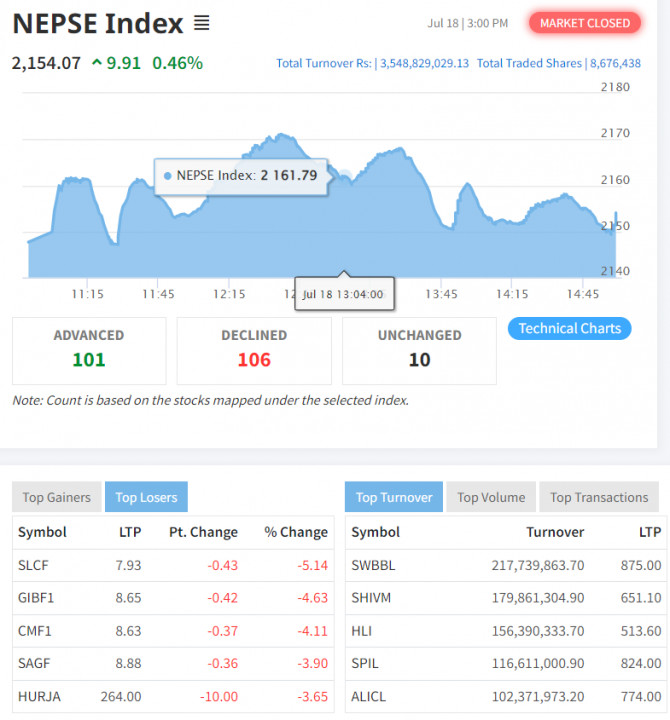Open the hamburger menu beside NEPSE Index
Image resolution: width=670 pixels, height=720 pixels.
tap(202, 23)
